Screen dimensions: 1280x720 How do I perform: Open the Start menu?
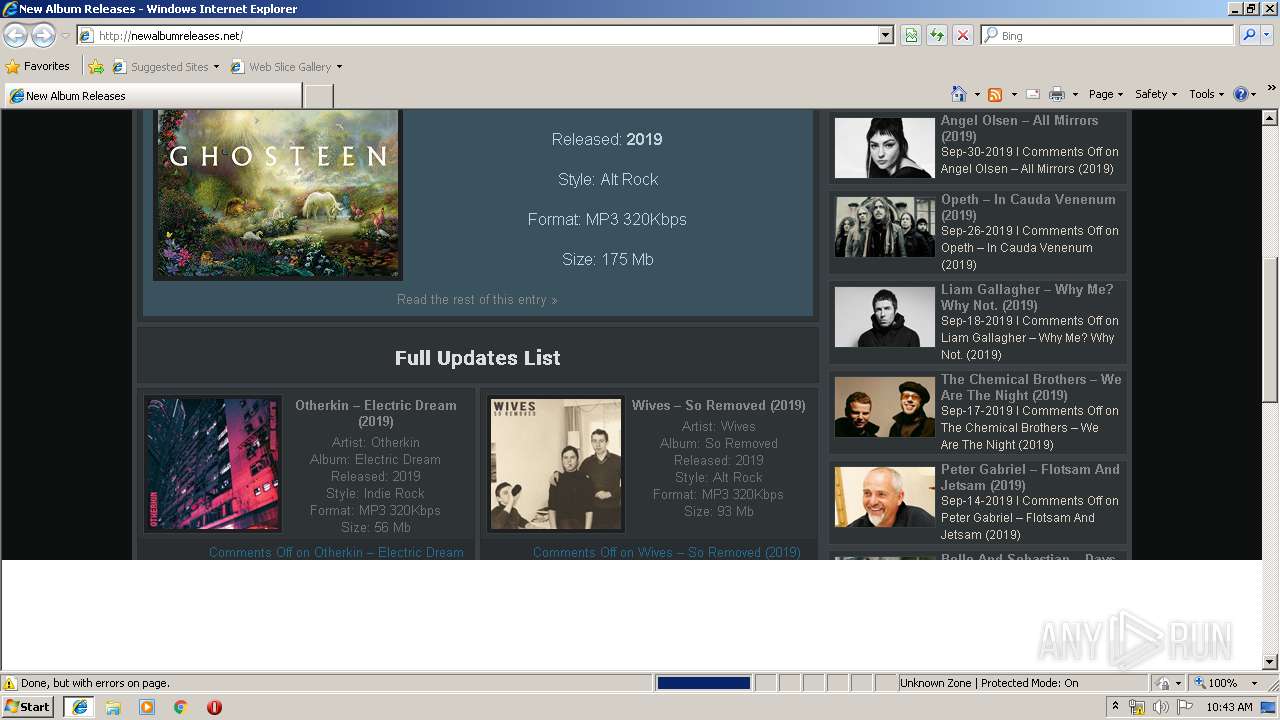[27, 707]
